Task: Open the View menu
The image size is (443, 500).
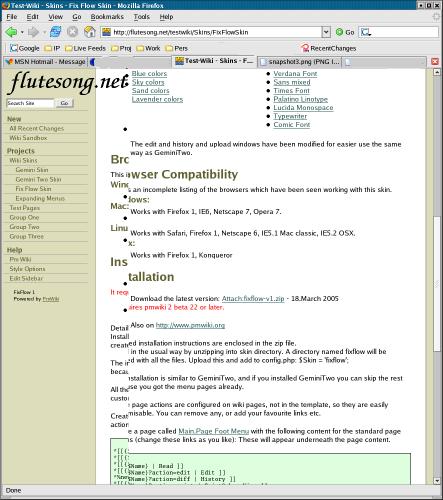Action: pos(55,17)
